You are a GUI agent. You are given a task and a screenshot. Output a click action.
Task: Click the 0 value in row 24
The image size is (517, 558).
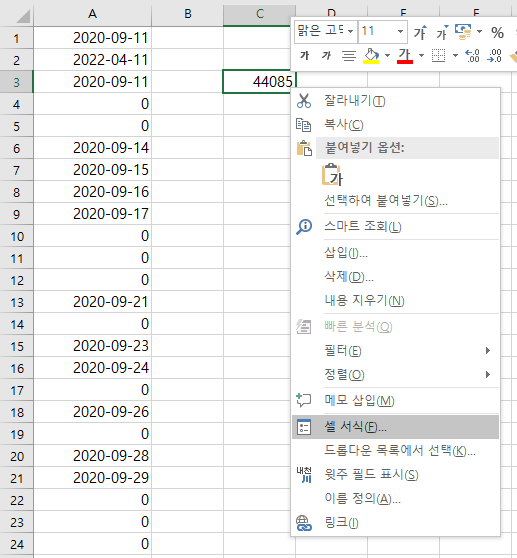pos(144,544)
